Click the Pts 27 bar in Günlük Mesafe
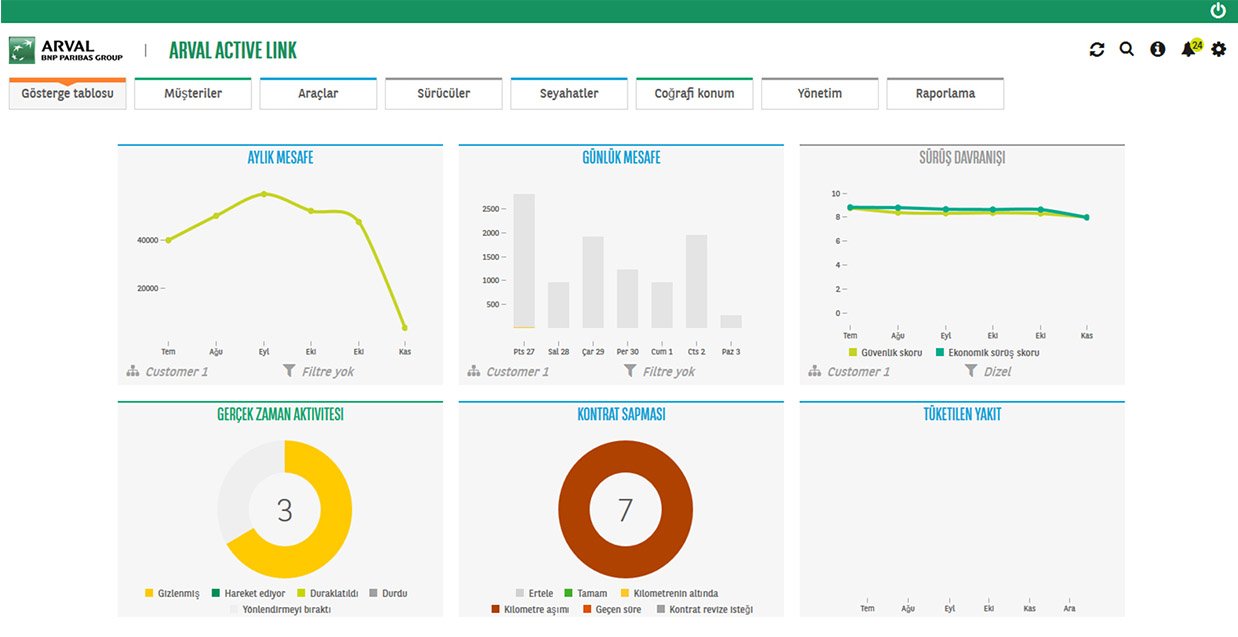Screen dimensions: 1238x637 524,261
